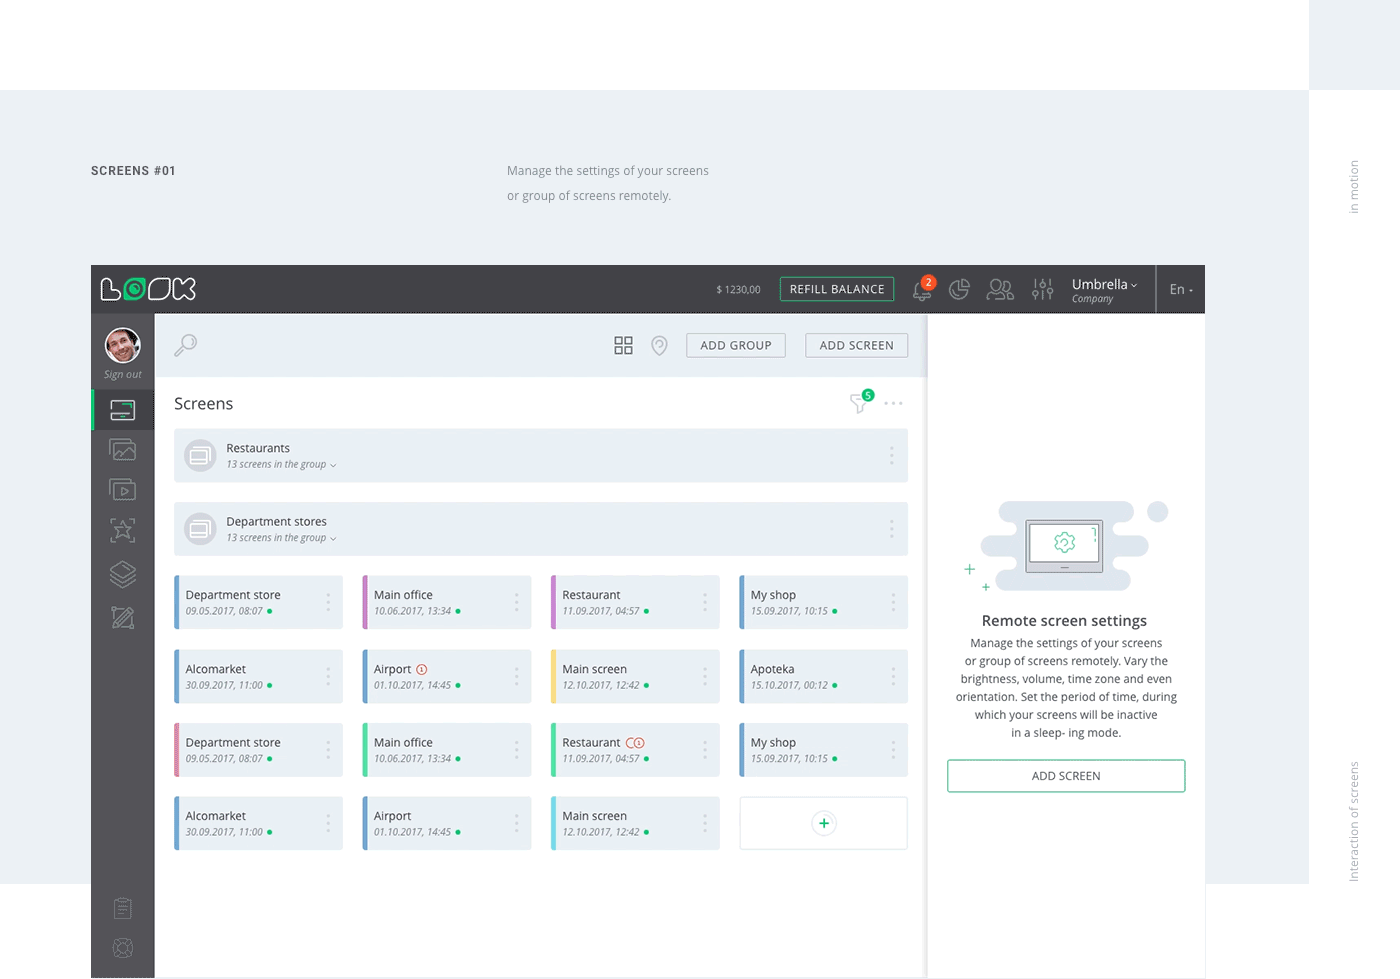Open the pie chart statistics icon
This screenshot has height=979, width=1400.
[959, 289]
